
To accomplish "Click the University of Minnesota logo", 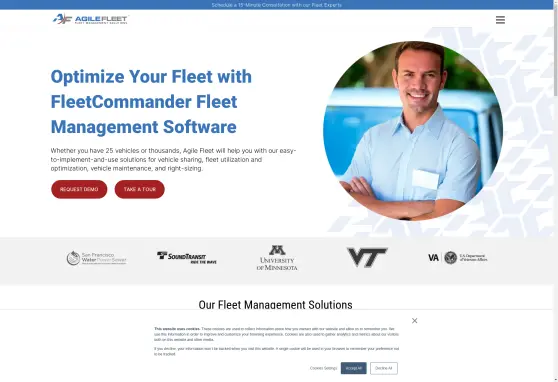I will (277, 258).
